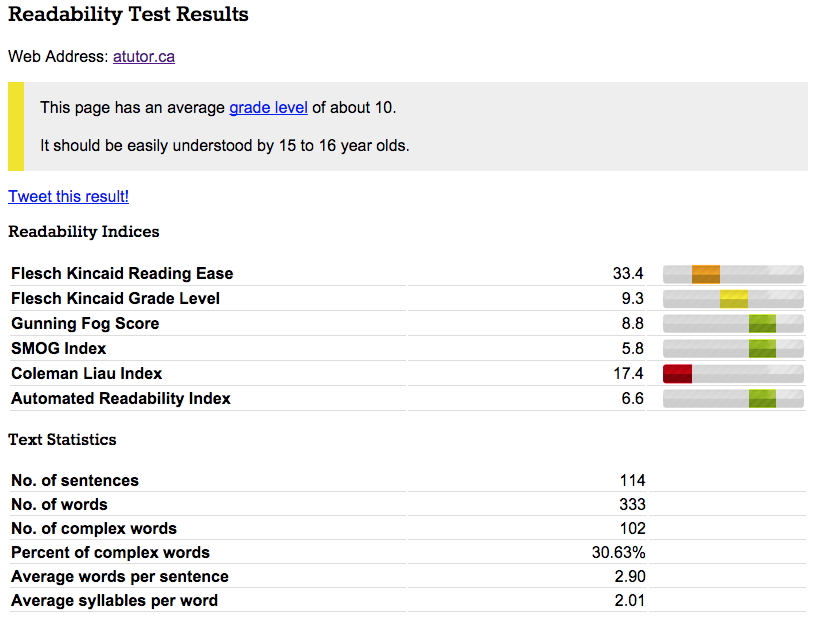The height and width of the screenshot is (629, 820).
Task: Click the grade level hyperlink
Action: click(268, 107)
